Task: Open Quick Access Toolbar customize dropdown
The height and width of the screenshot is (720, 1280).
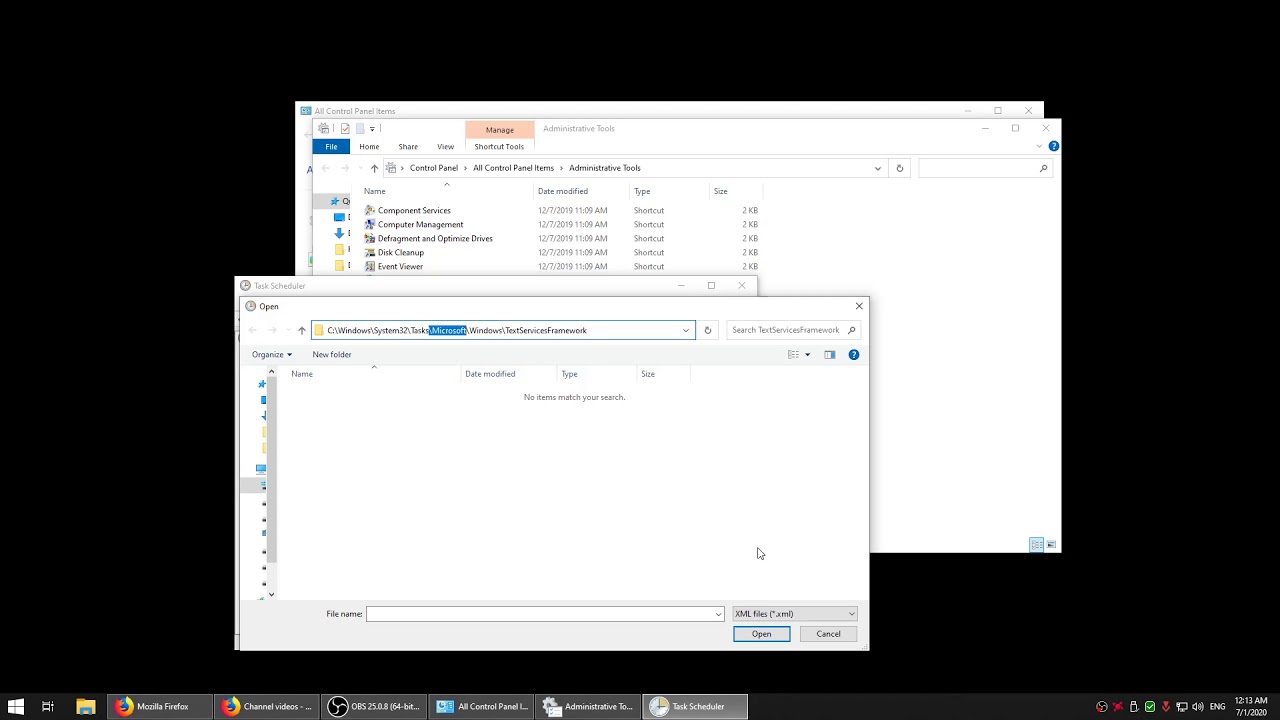Action: (372, 128)
